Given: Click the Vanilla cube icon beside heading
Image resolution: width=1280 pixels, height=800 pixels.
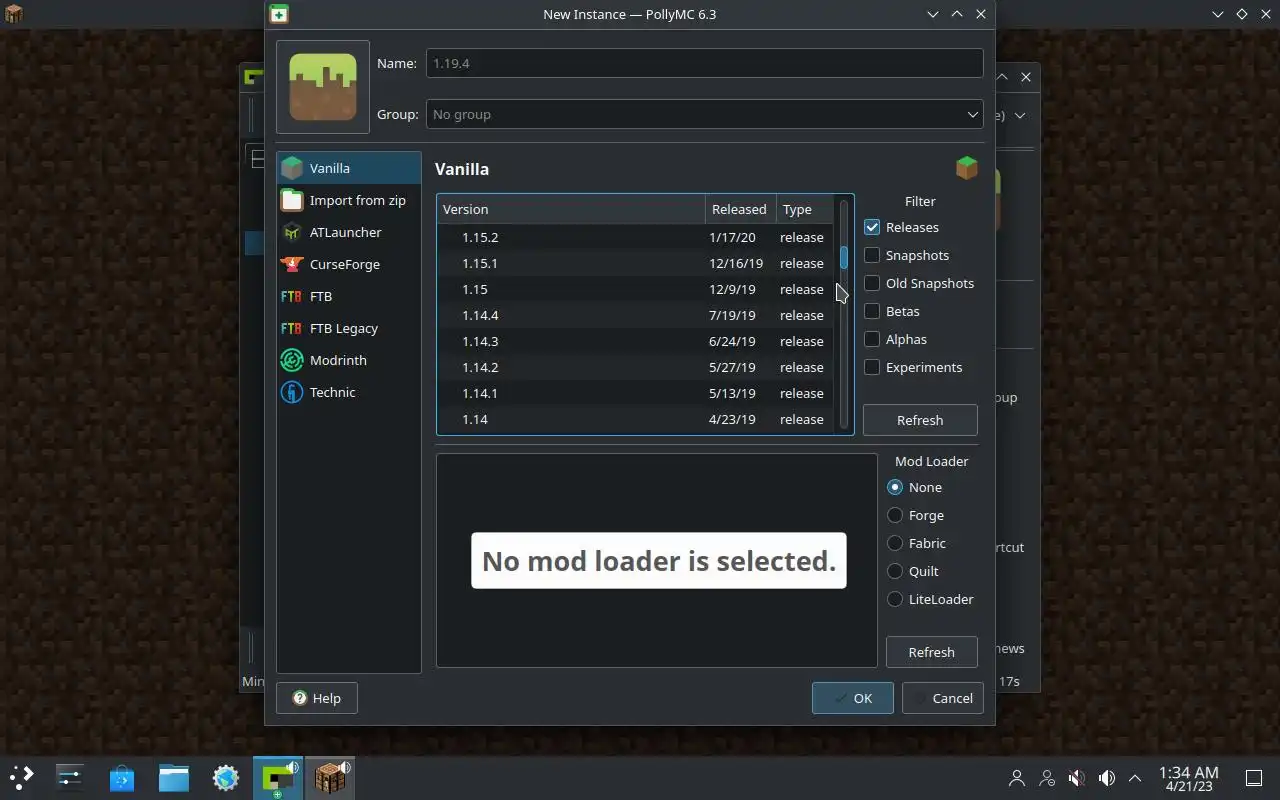Looking at the screenshot, I should click(x=966, y=168).
